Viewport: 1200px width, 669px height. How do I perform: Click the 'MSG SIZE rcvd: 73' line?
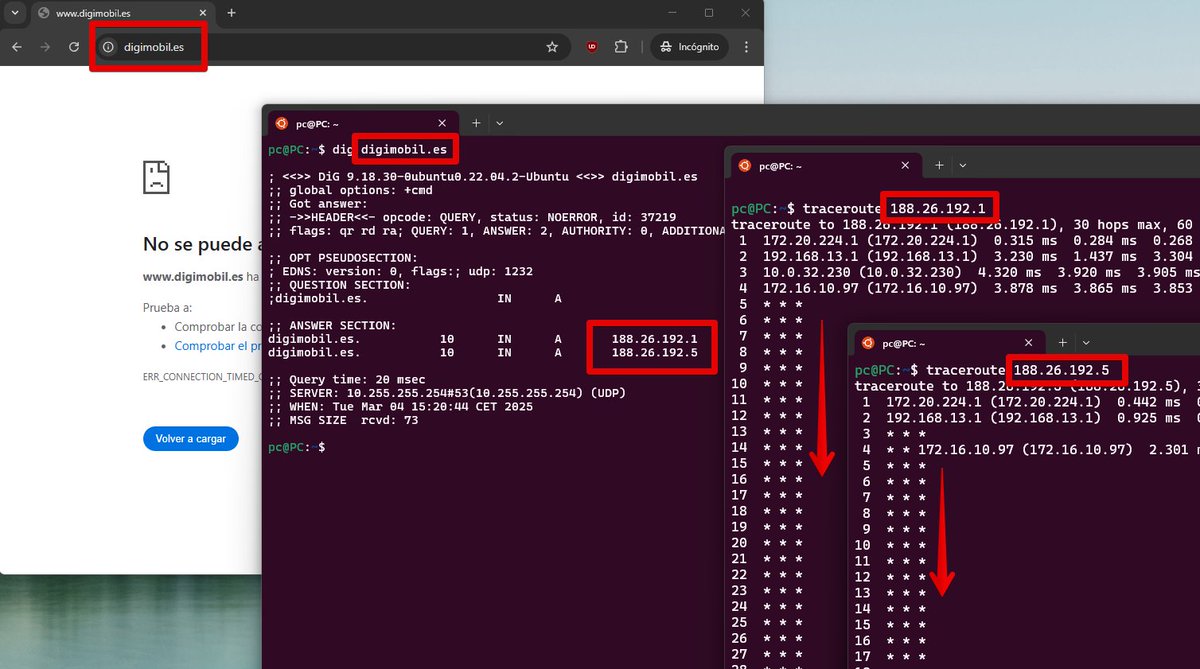pos(343,420)
